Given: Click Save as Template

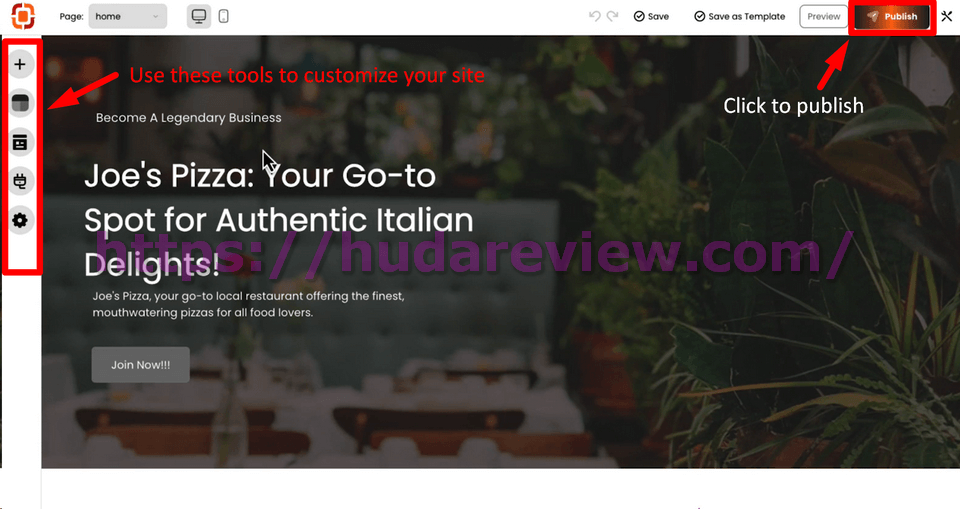Looking at the screenshot, I should point(740,17).
